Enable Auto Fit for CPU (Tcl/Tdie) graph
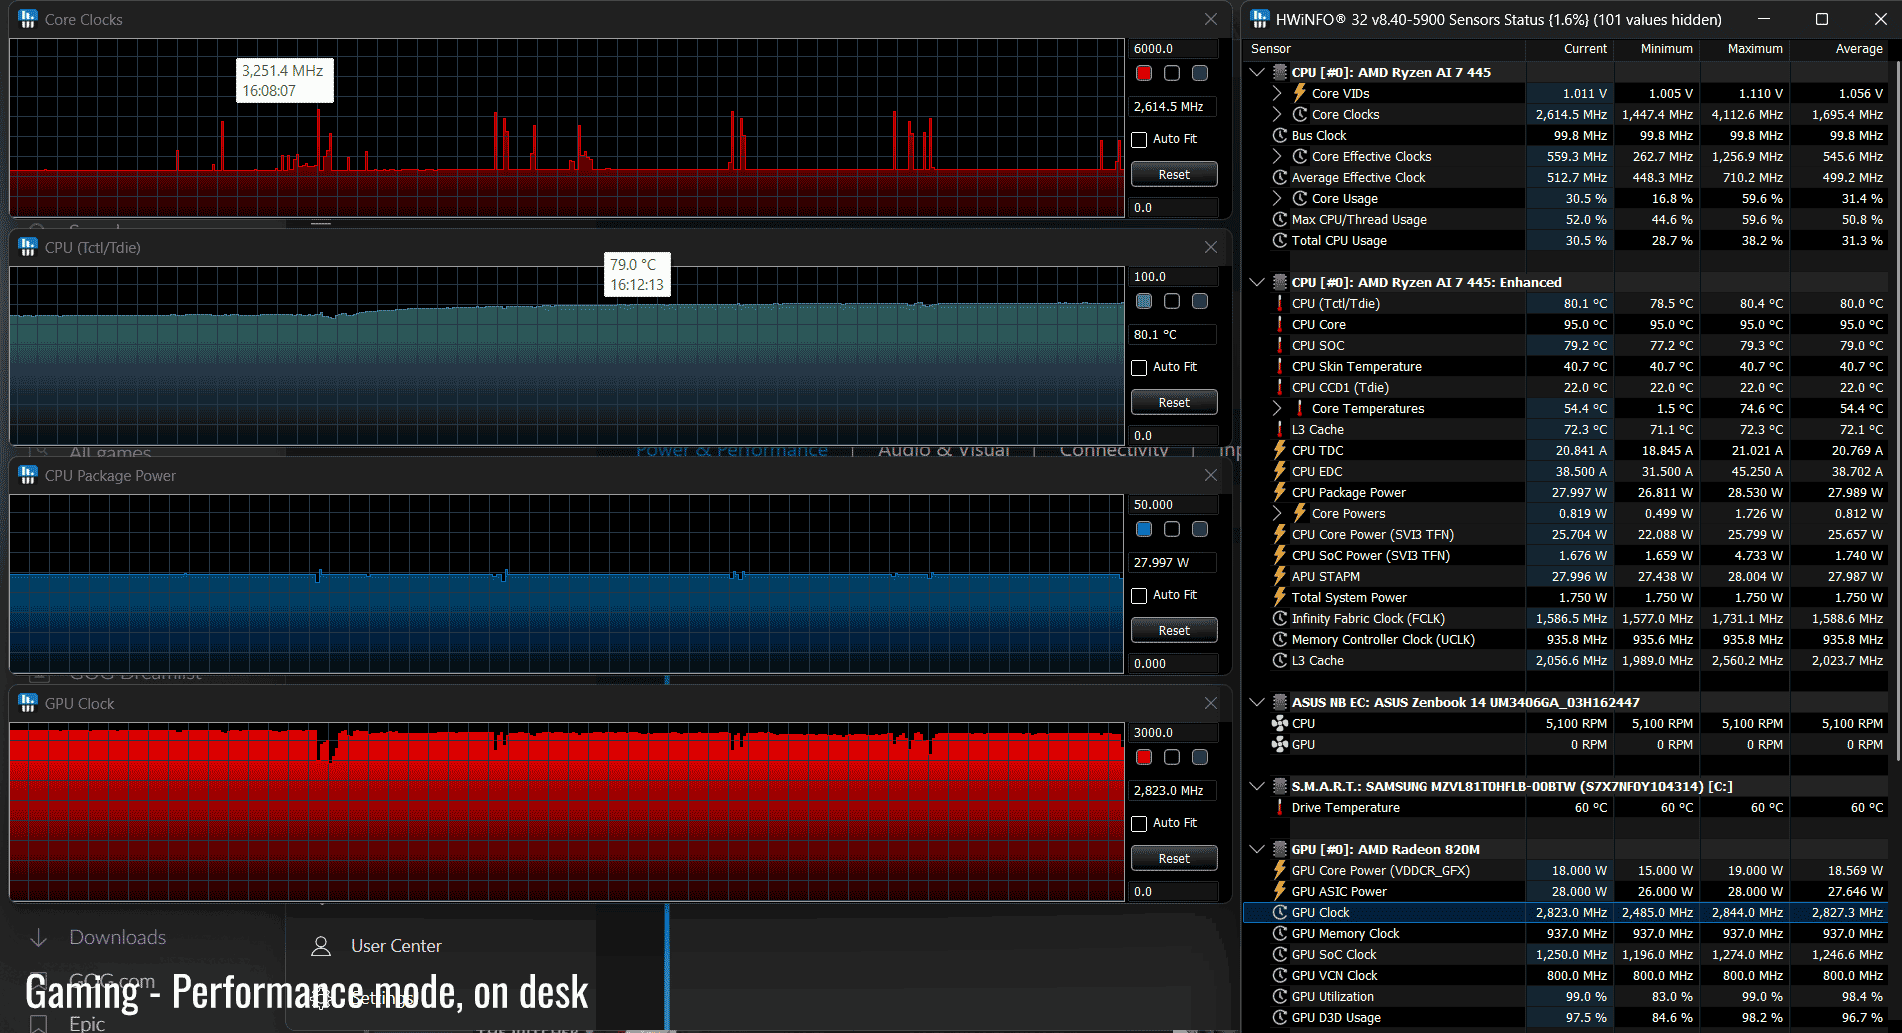Viewport: 1902px width, 1033px height. point(1139,367)
